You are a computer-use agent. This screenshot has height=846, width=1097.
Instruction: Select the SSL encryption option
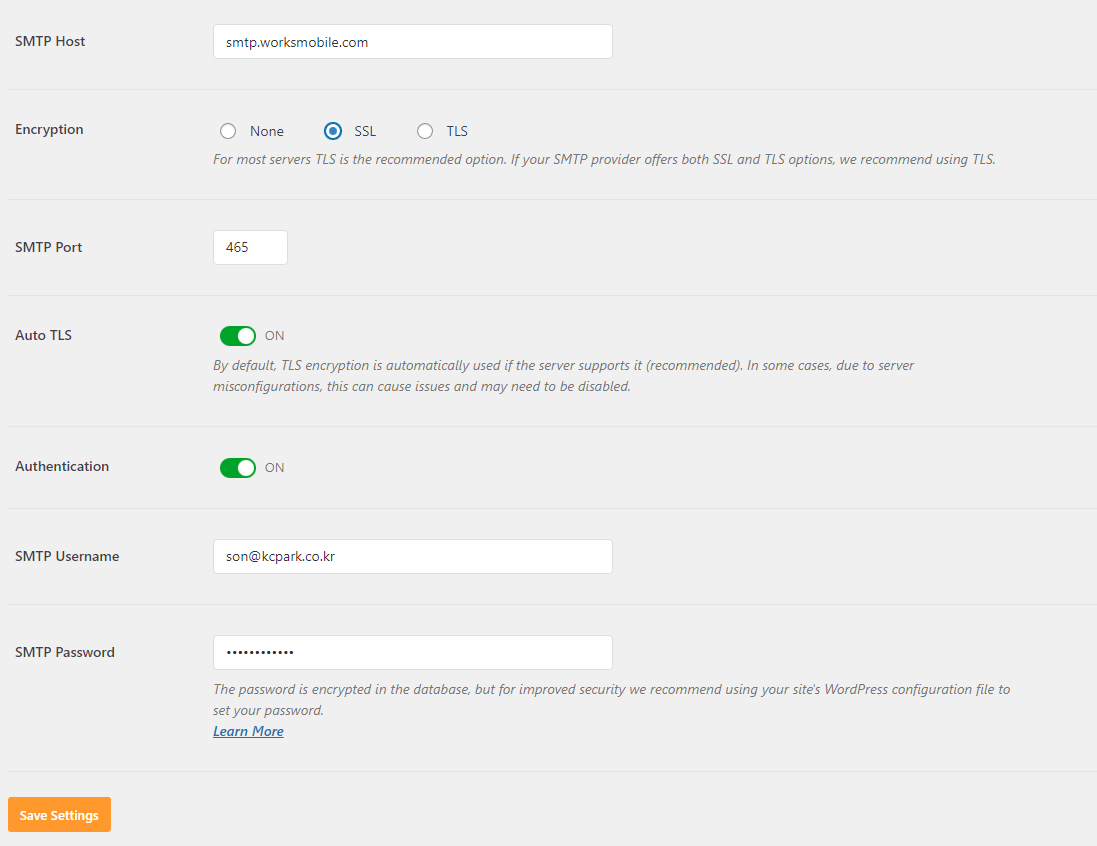333,131
